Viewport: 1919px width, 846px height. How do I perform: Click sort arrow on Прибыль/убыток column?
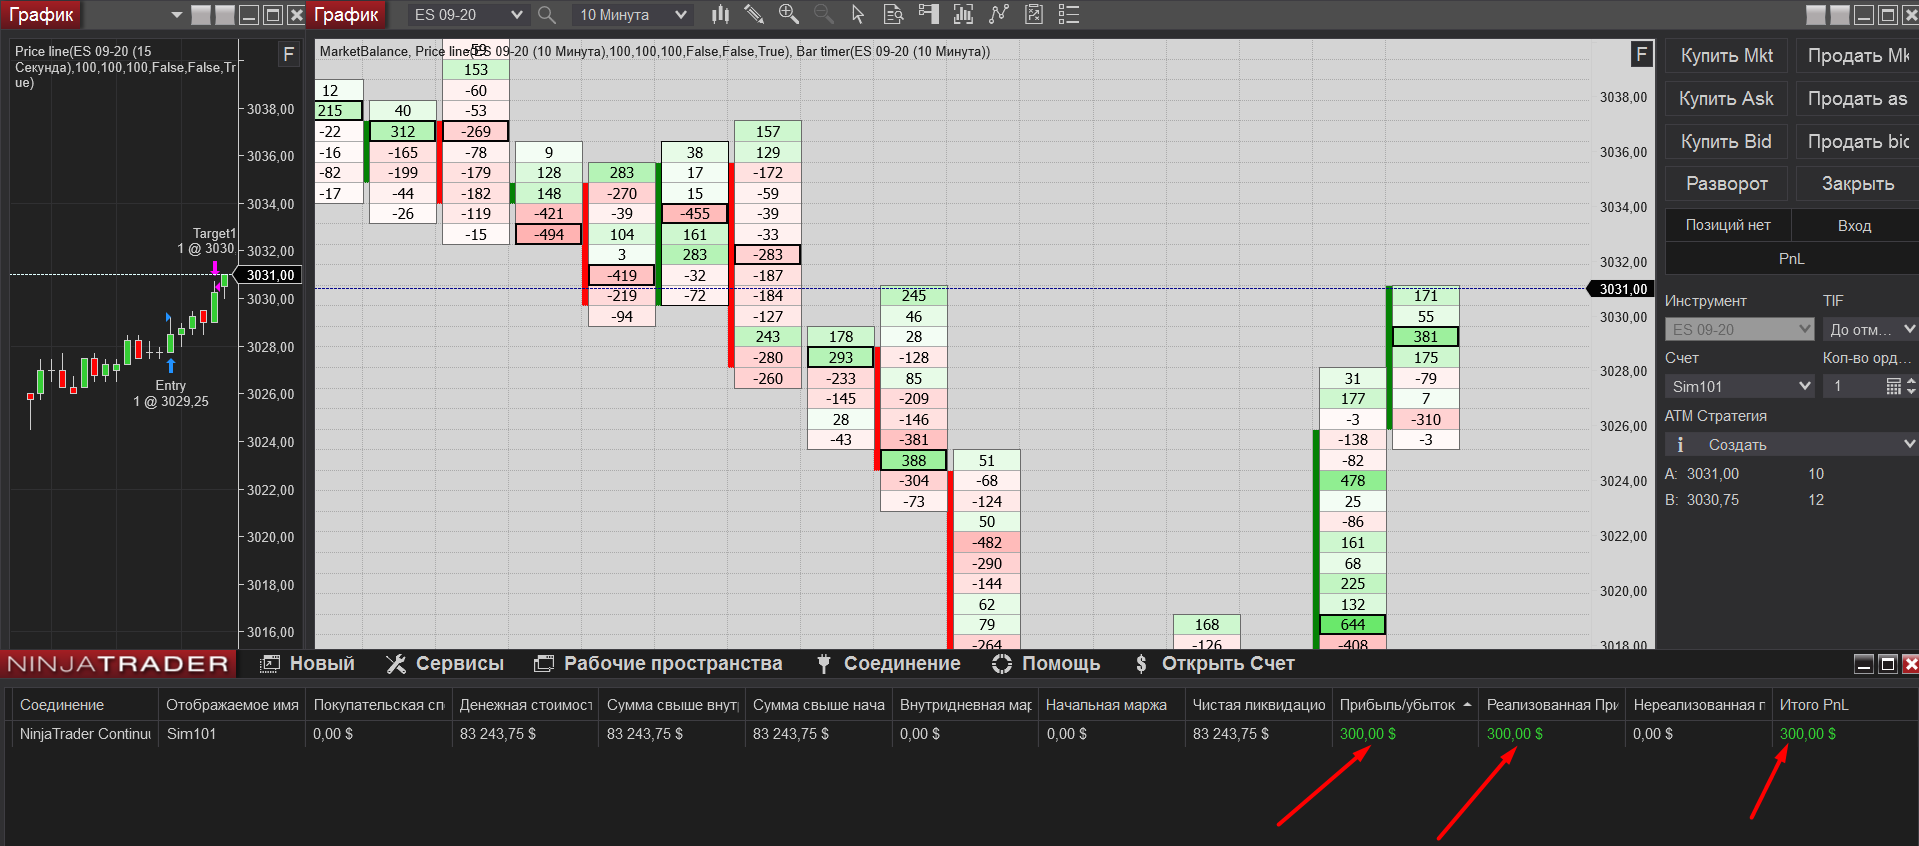tap(1467, 705)
